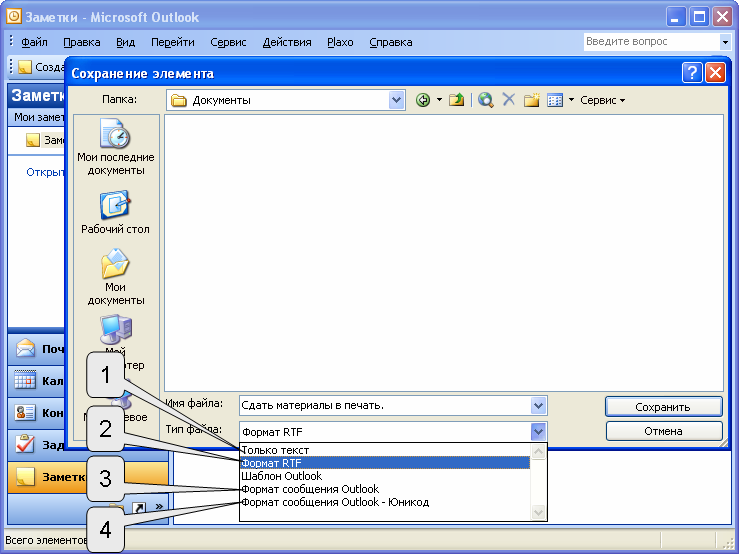This screenshot has height=554, width=739.
Task: Open Рабочий стол location
Action: tap(115, 212)
